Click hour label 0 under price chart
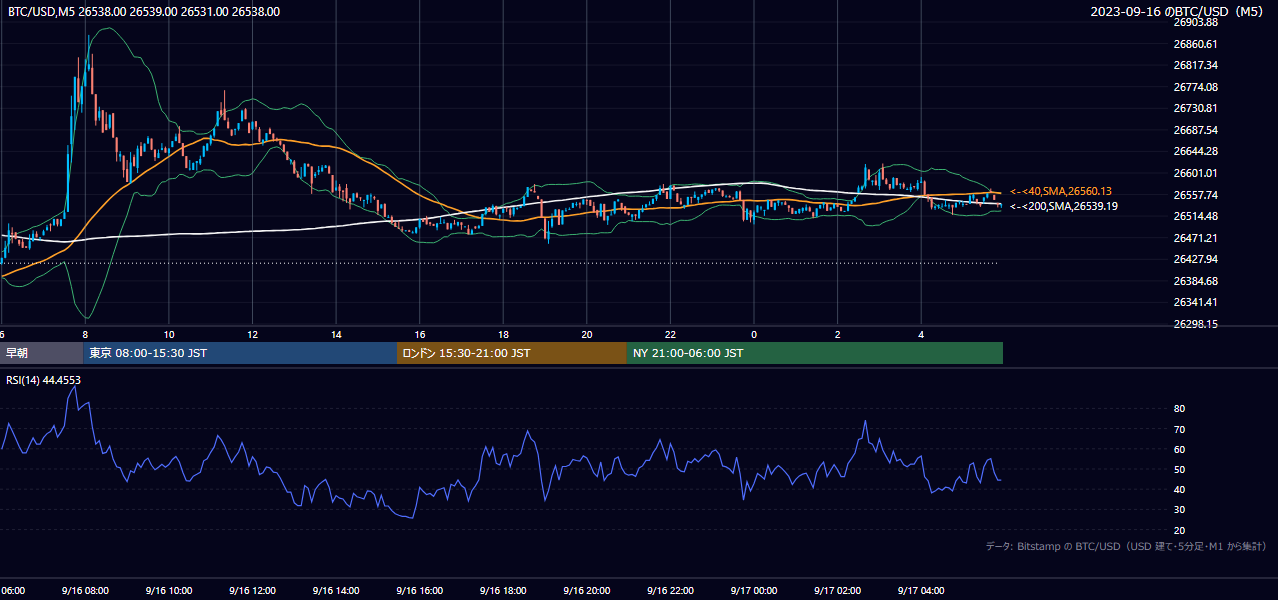This screenshot has width=1278, height=600. [x=754, y=334]
